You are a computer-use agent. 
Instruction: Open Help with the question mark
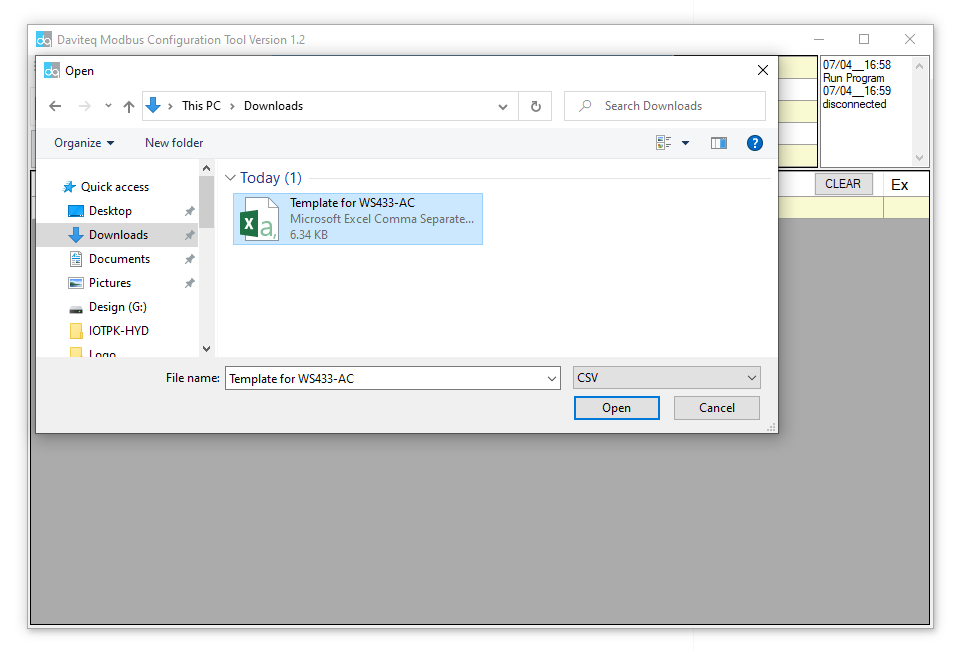(x=755, y=143)
